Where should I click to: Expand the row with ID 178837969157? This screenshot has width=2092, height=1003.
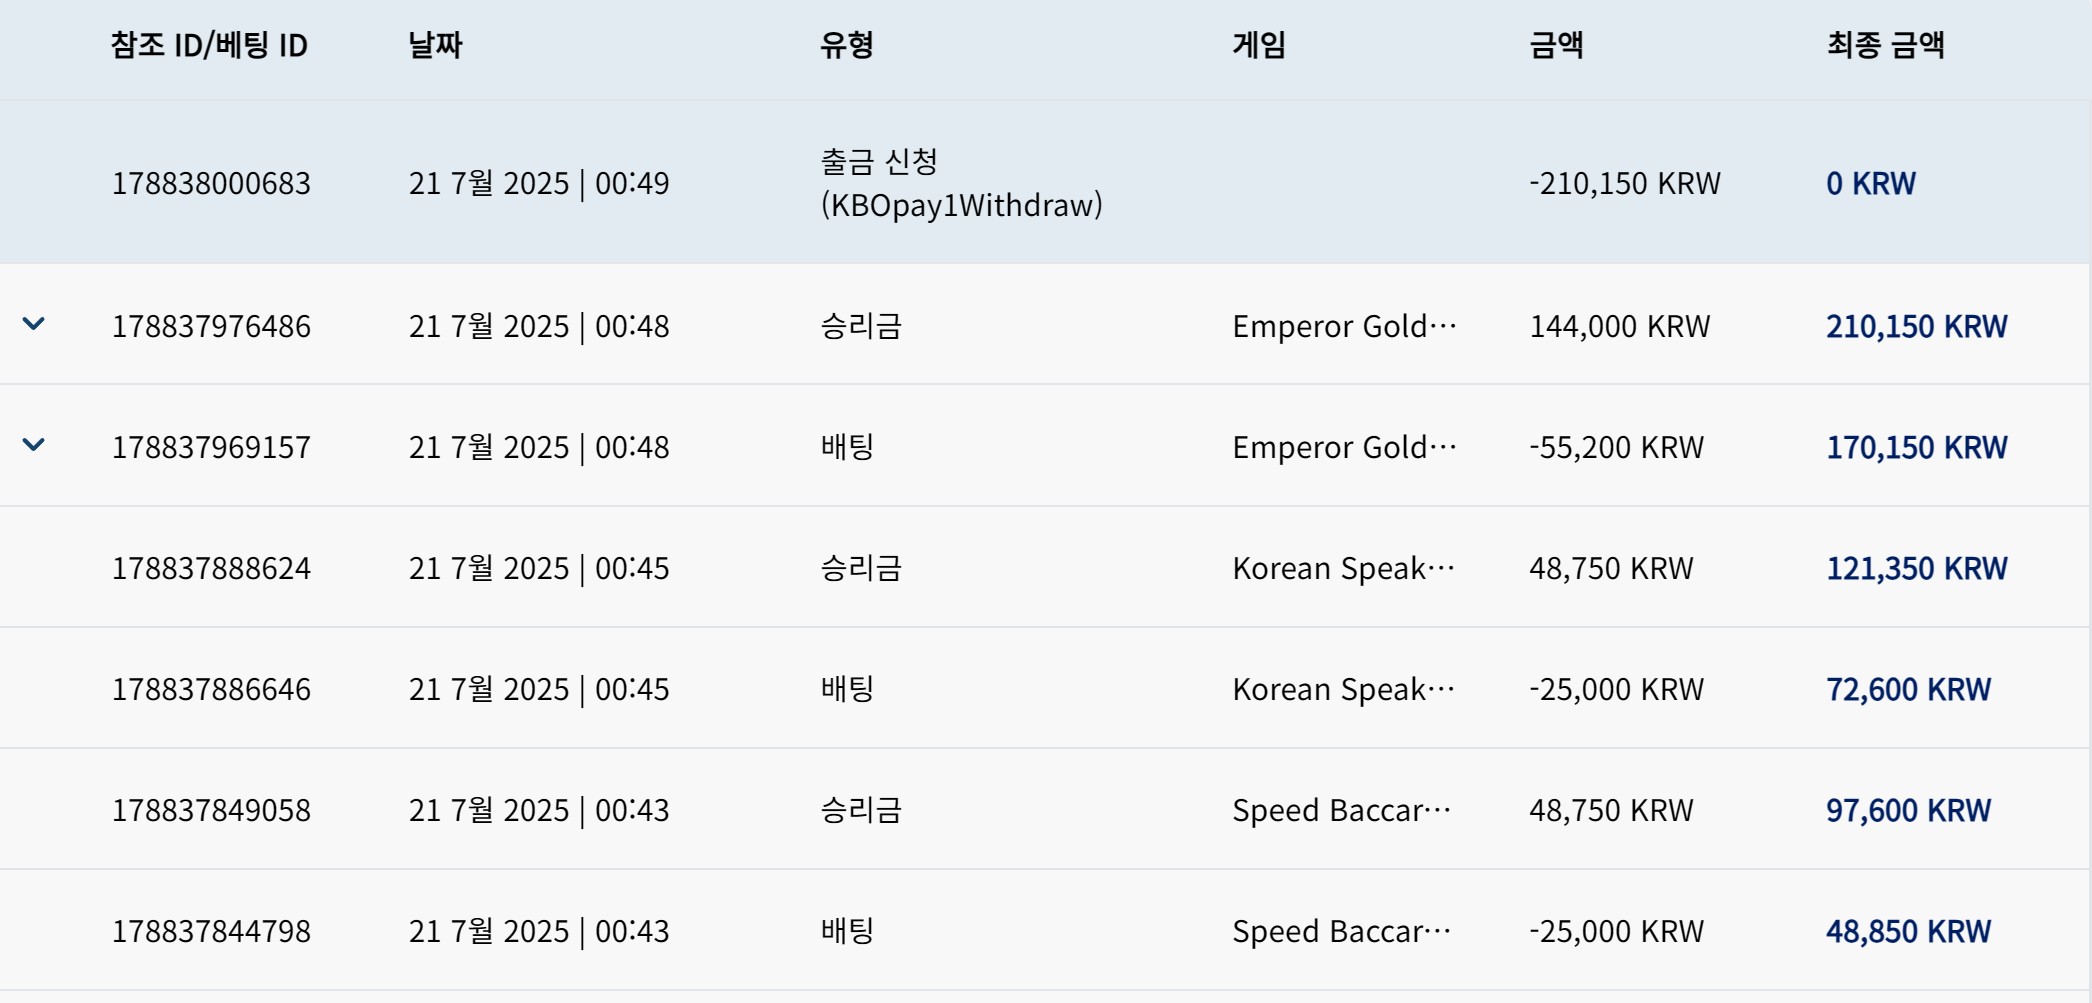[x=34, y=445]
